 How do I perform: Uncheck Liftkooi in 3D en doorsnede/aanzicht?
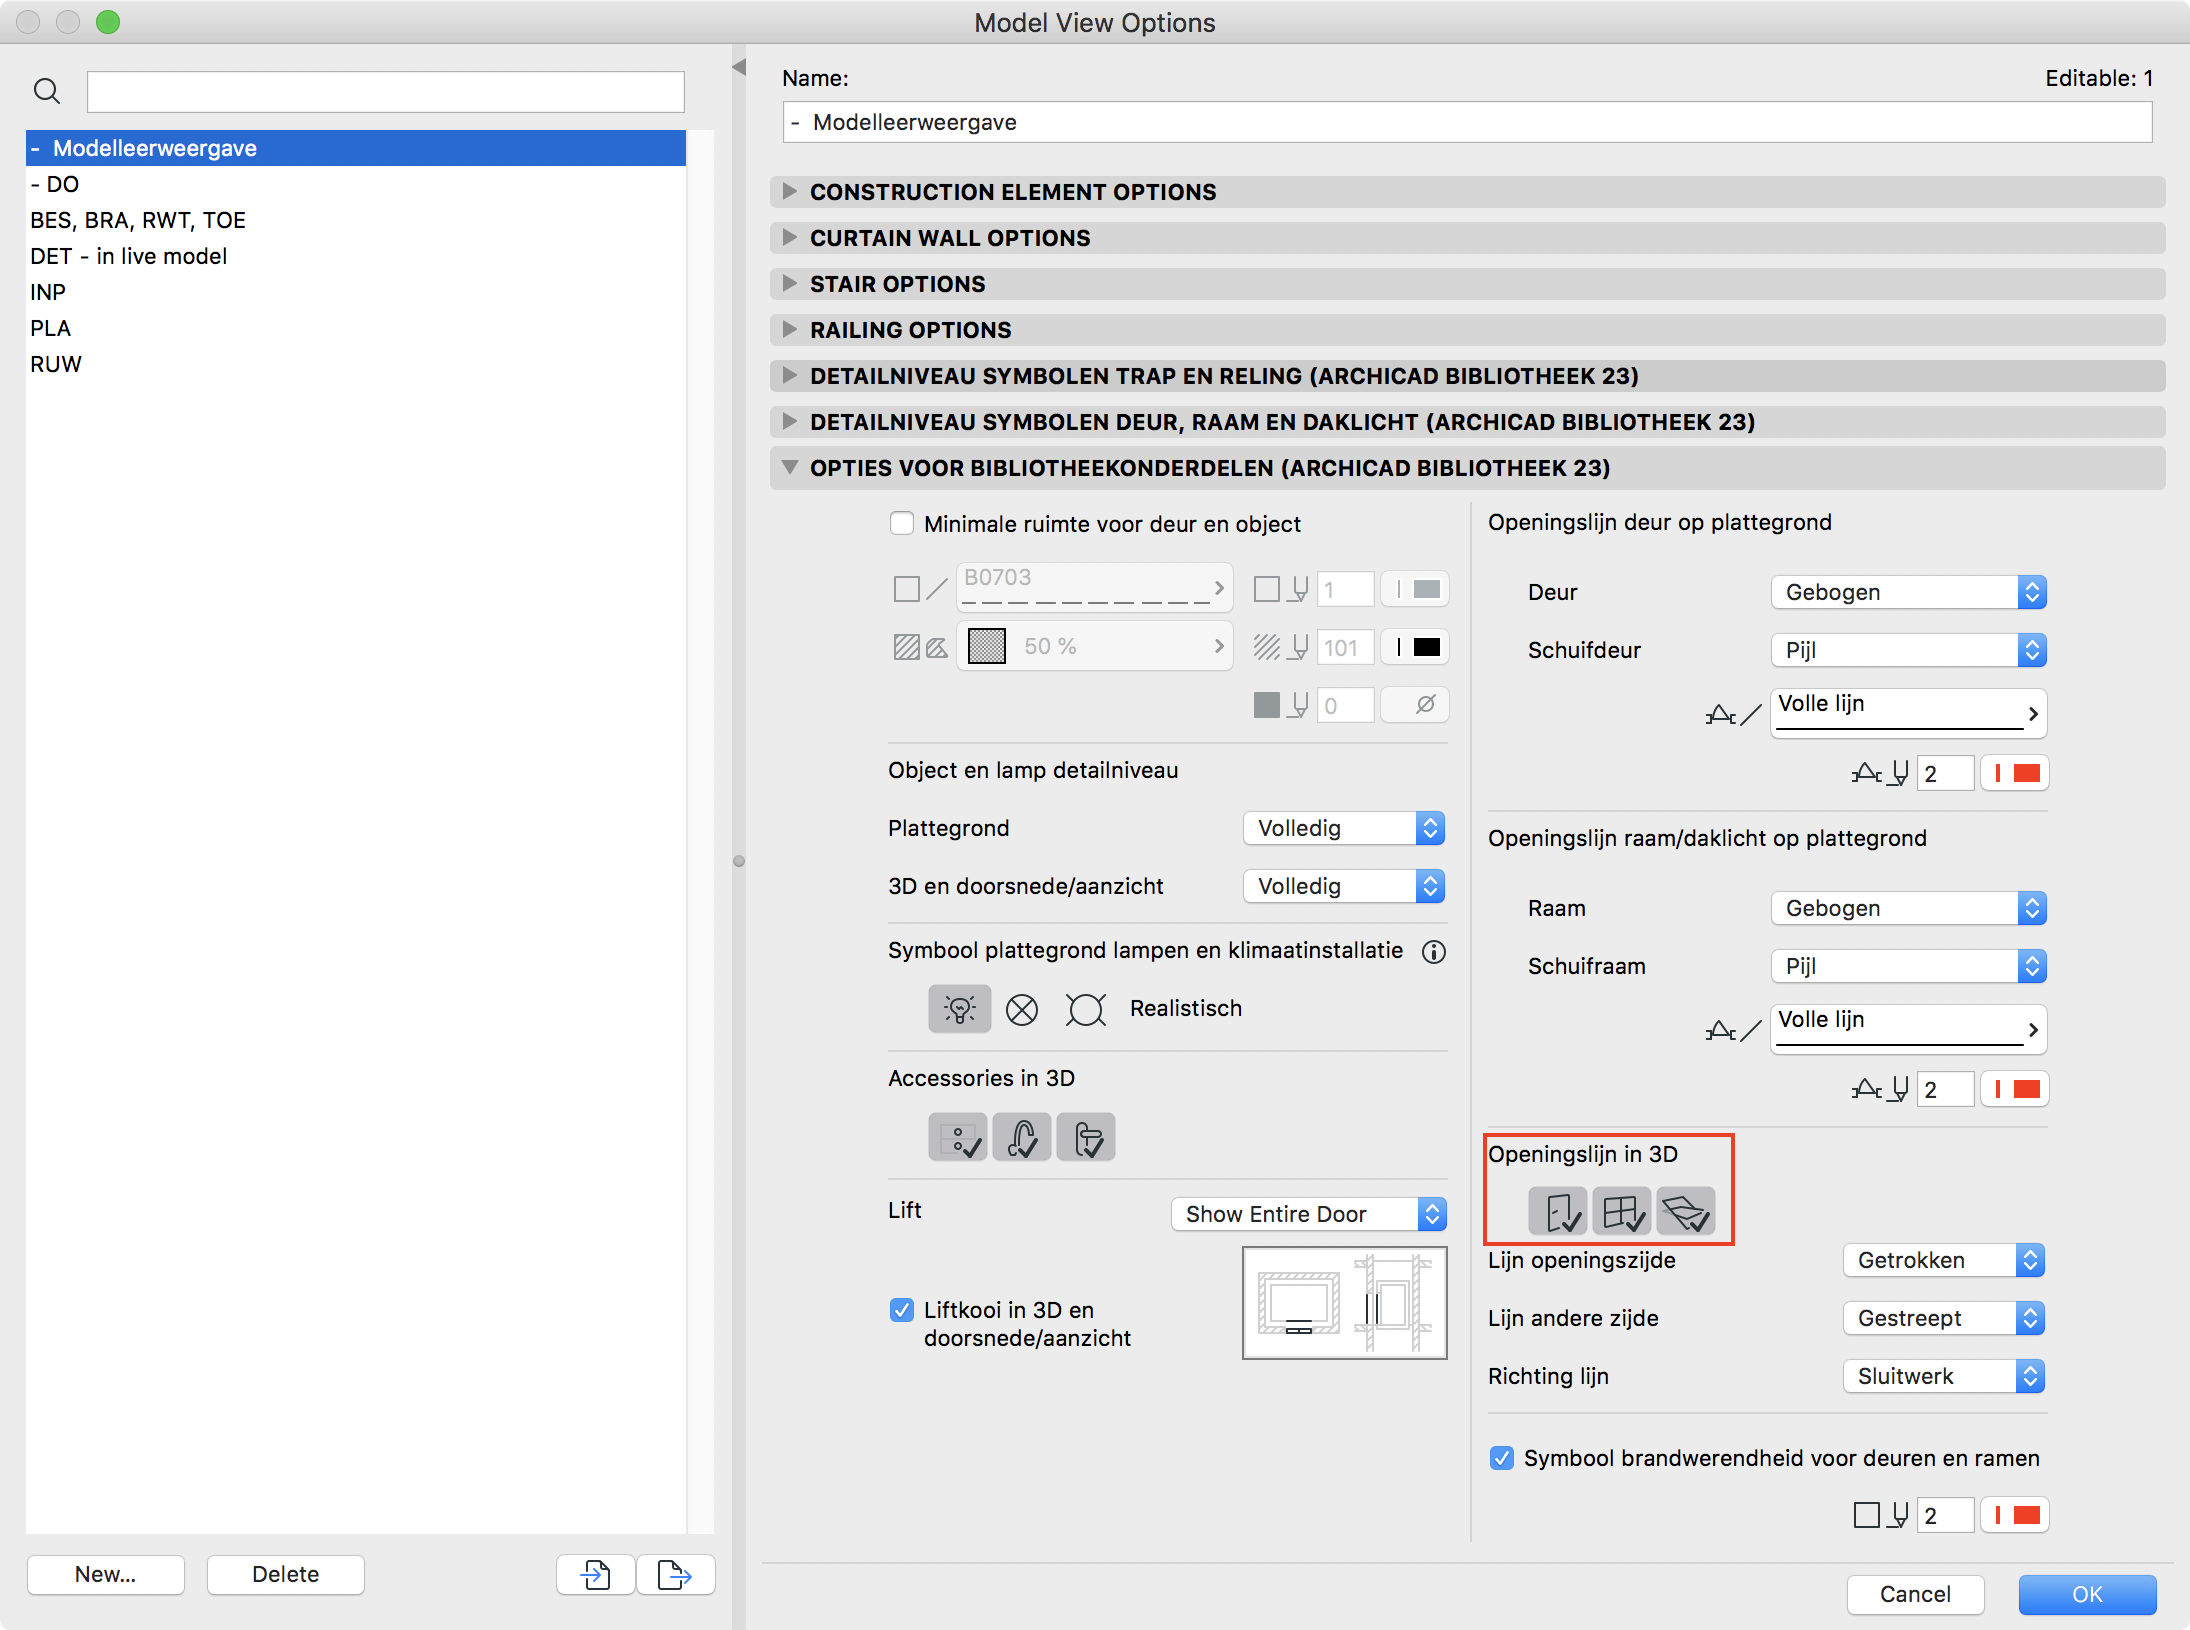coord(902,1310)
